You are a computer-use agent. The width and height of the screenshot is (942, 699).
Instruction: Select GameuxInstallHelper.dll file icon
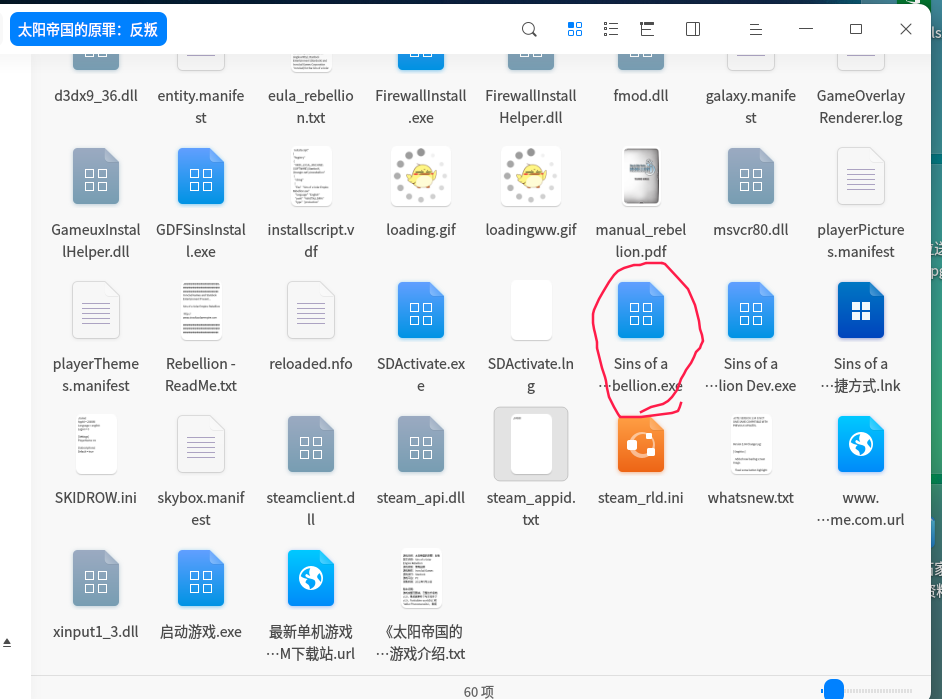tap(96, 177)
